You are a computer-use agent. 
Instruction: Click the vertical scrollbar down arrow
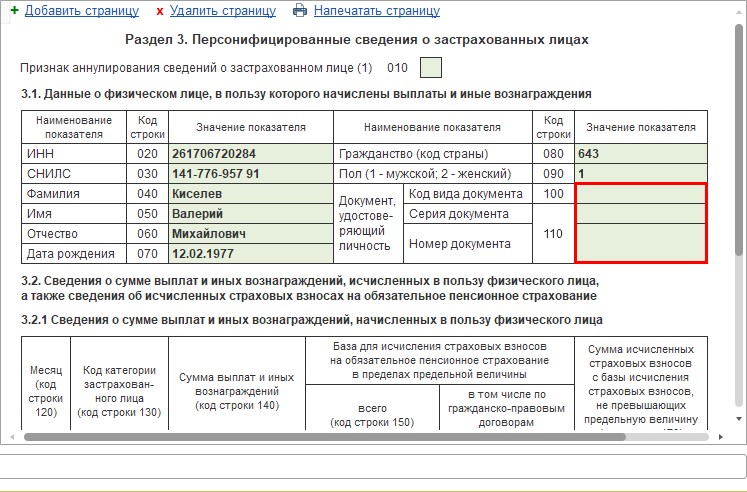pyautogui.click(x=739, y=419)
